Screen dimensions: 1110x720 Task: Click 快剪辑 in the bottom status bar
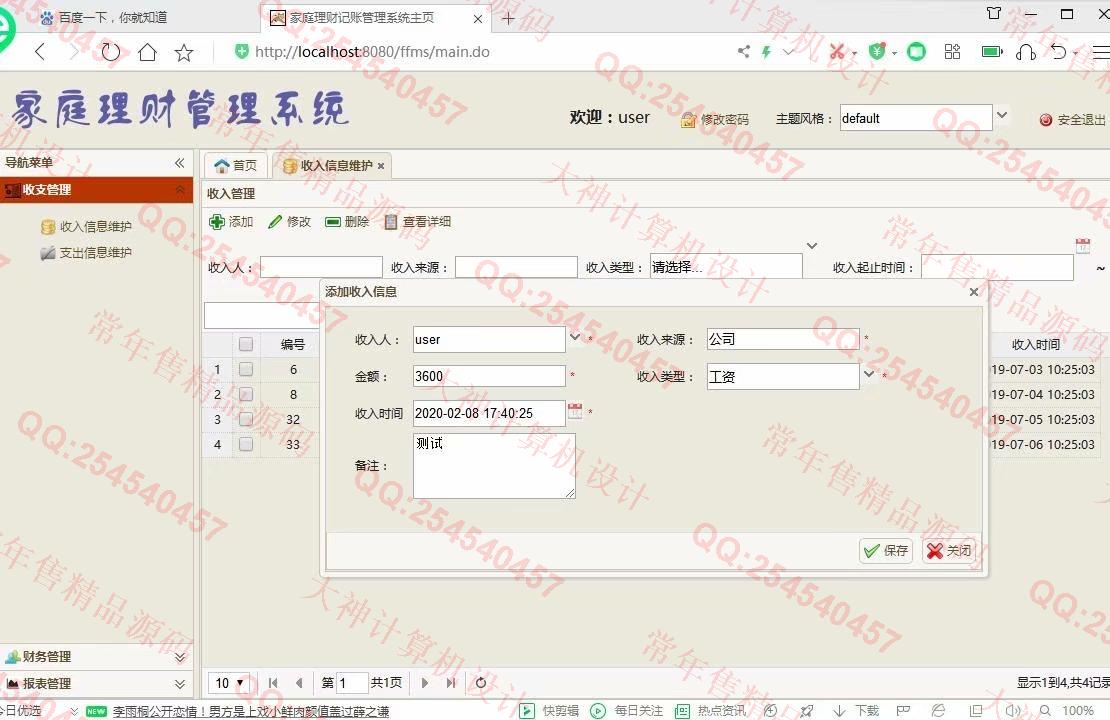click(549, 710)
